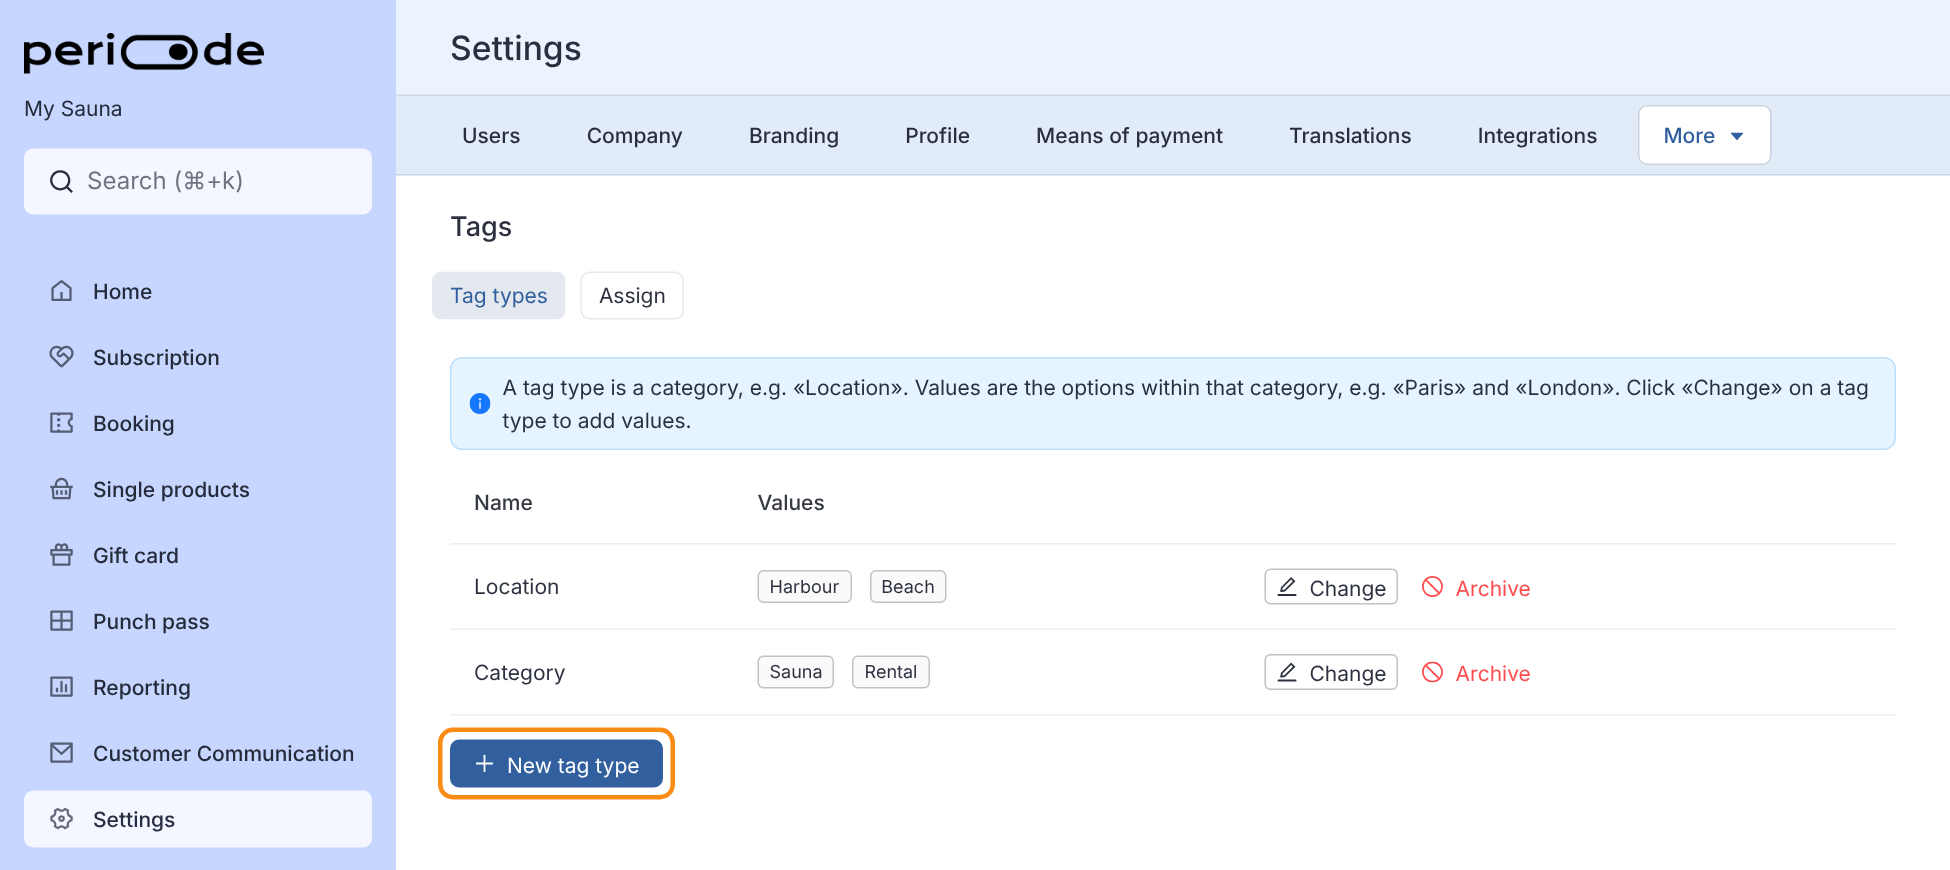
Task: Open Reporting text in sidebar
Action: coord(141,687)
